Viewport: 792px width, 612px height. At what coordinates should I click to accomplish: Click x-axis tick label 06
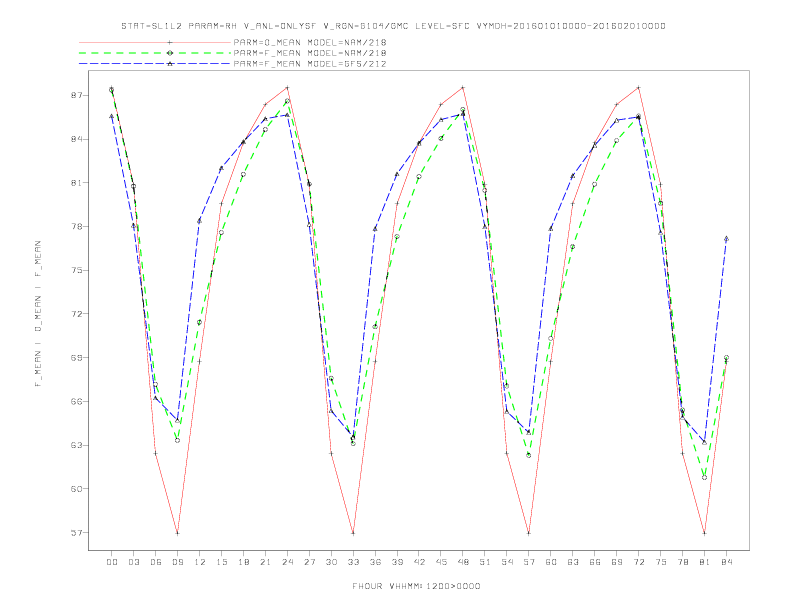(156, 562)
